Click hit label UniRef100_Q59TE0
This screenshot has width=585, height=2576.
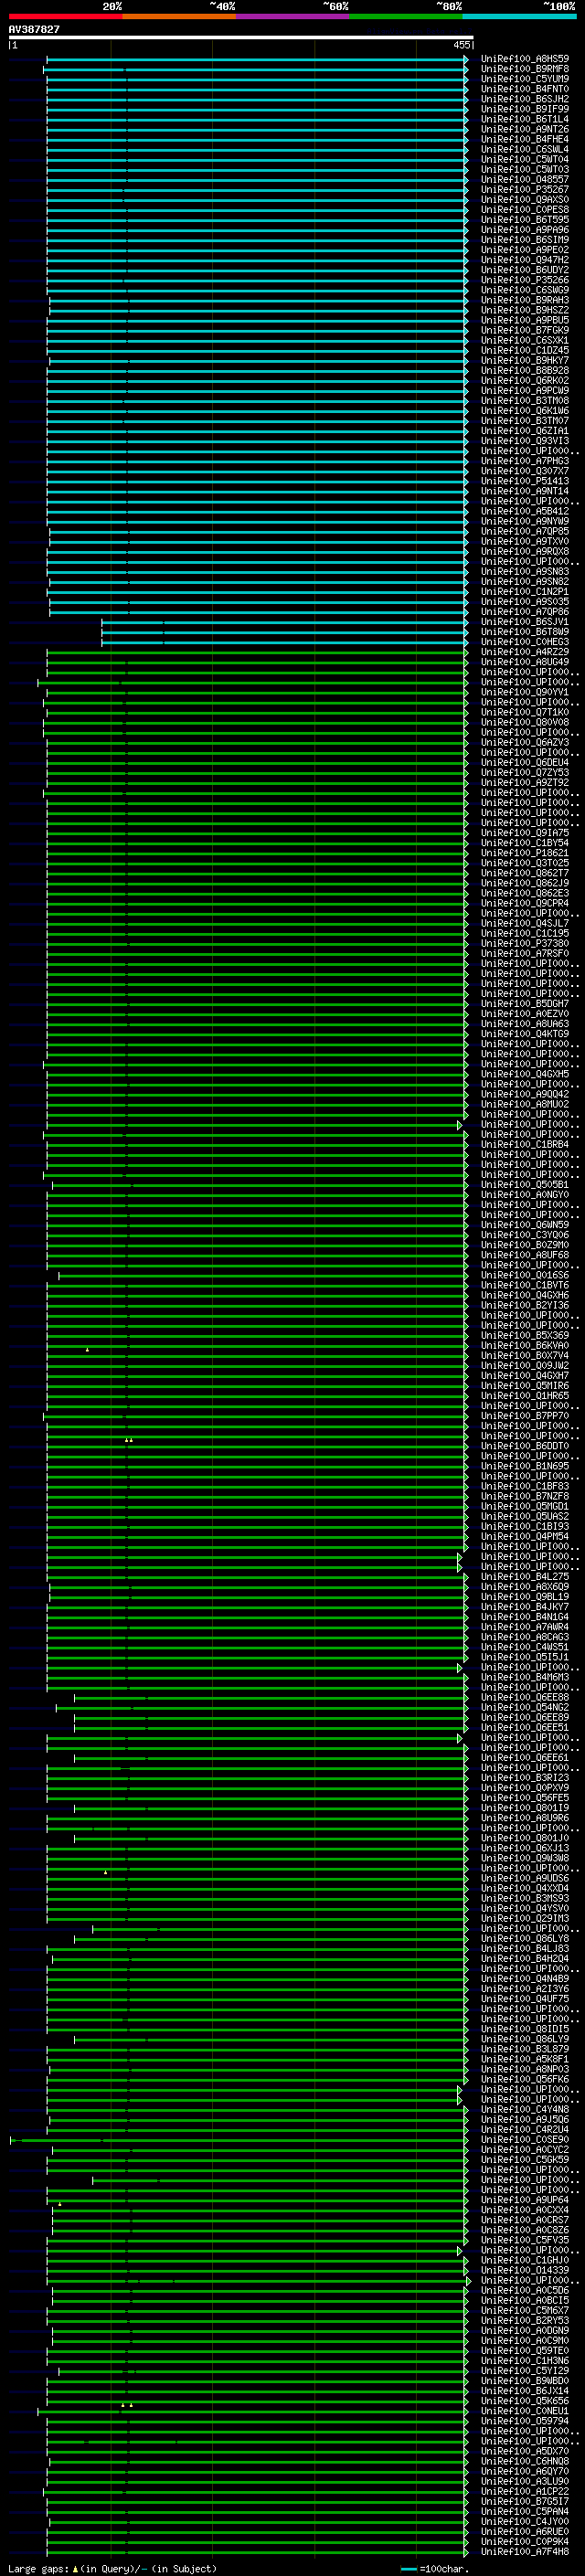point(525,2350)
